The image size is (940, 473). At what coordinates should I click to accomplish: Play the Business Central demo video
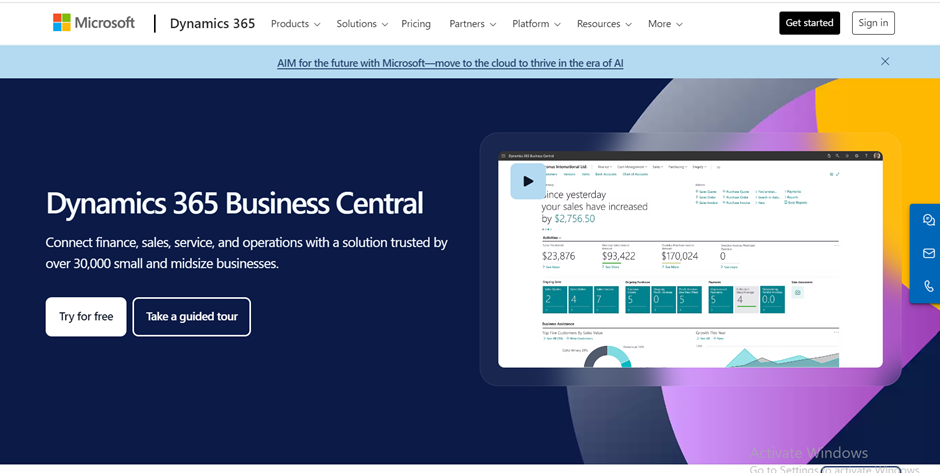(x=528, y=181)
